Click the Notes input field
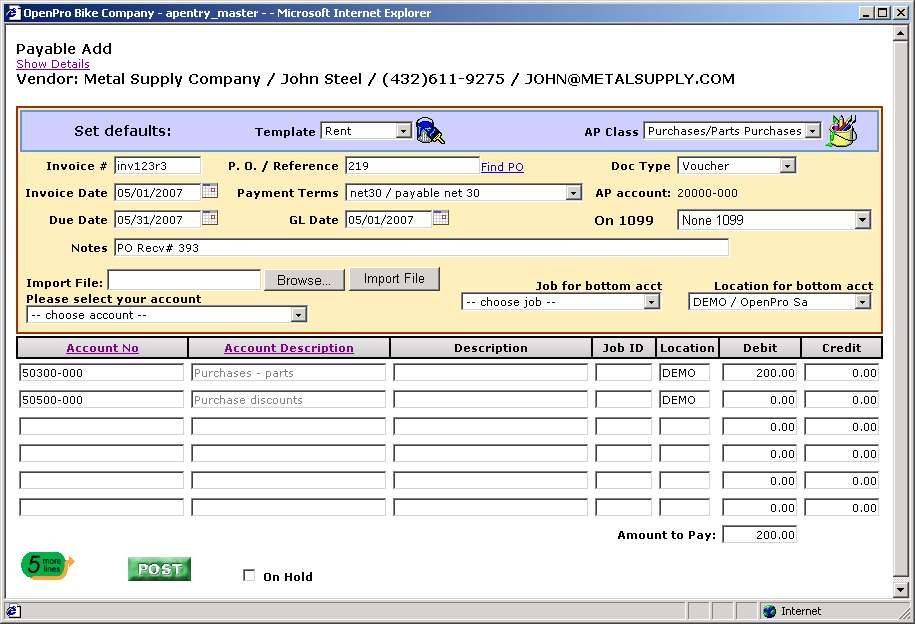This screenshot has height=624, width=915. 421,248
